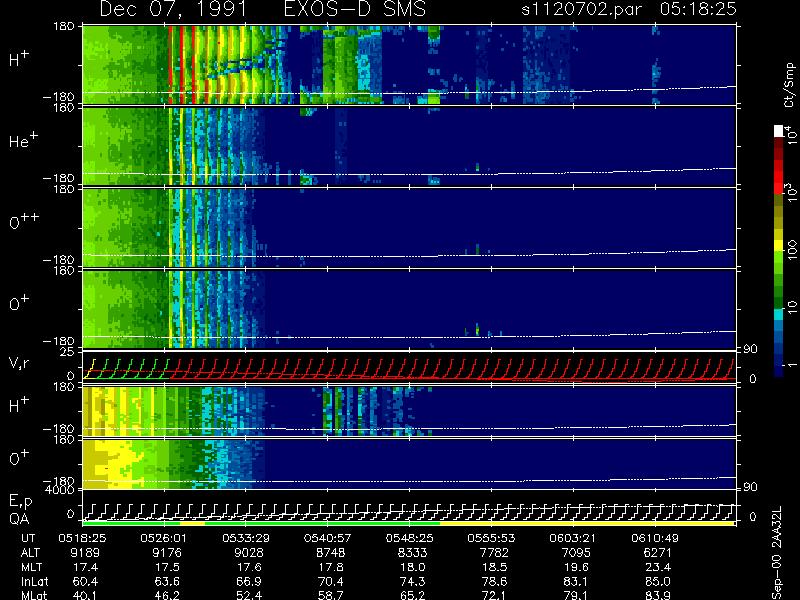The height and width of the screenshot is (600, 800).
Task: Click MLat value '40.1'
Action: coord(86,595)
